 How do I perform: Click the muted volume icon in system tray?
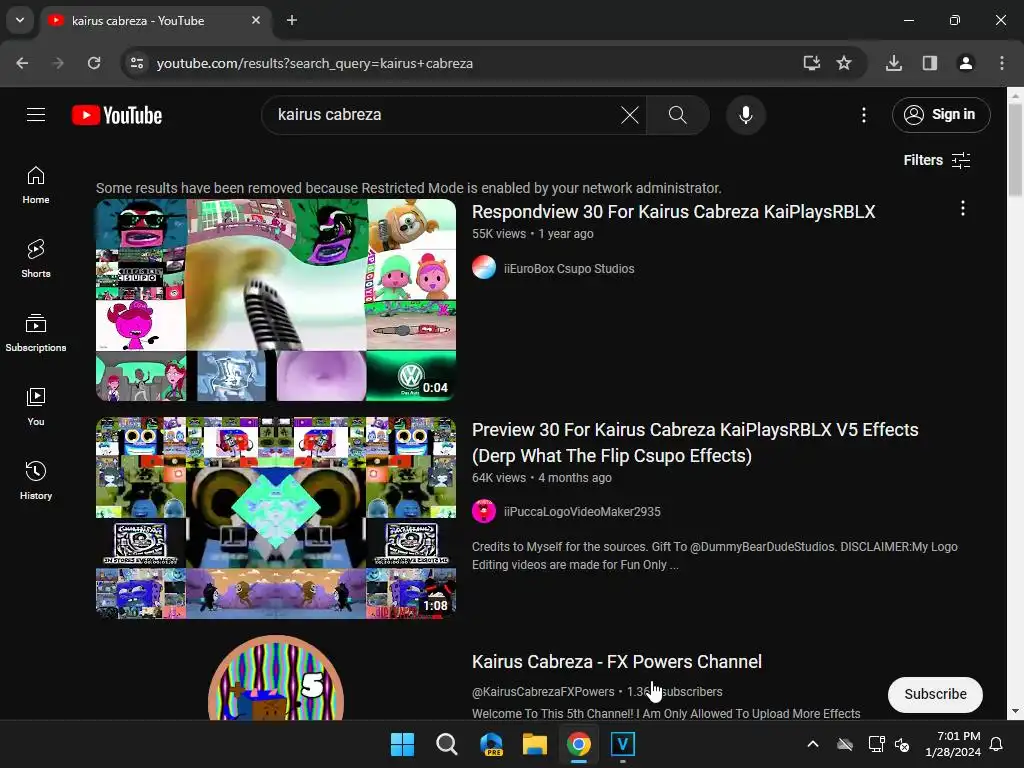902,744
